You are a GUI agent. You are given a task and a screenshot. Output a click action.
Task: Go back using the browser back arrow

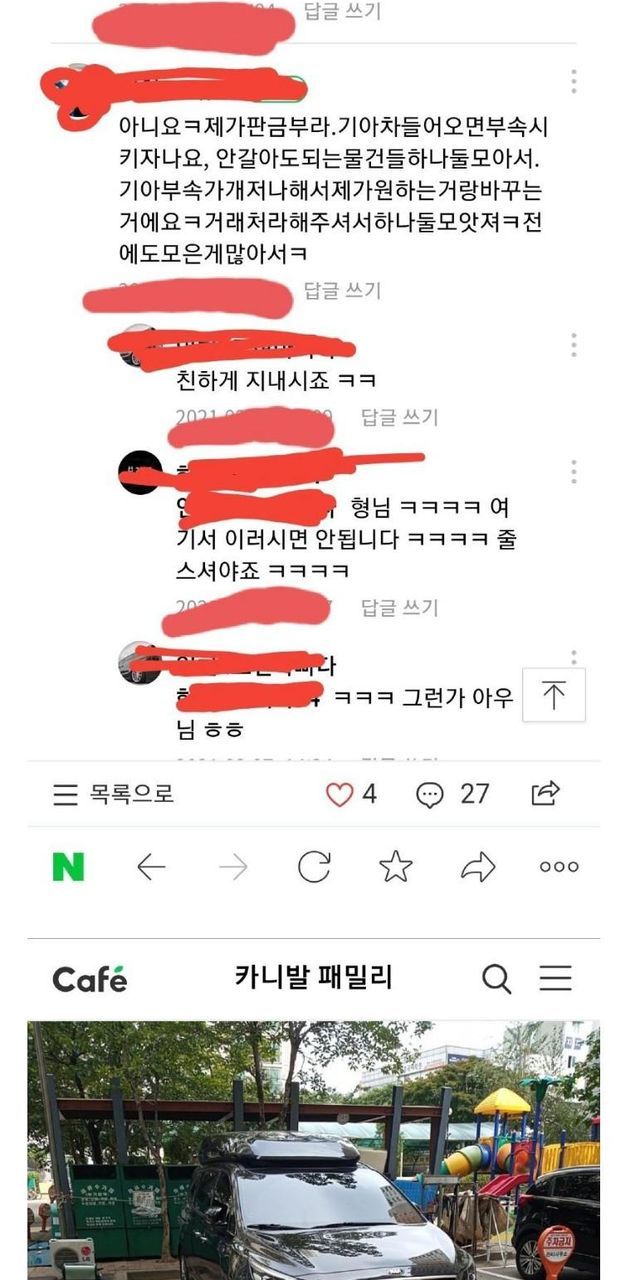151,867
